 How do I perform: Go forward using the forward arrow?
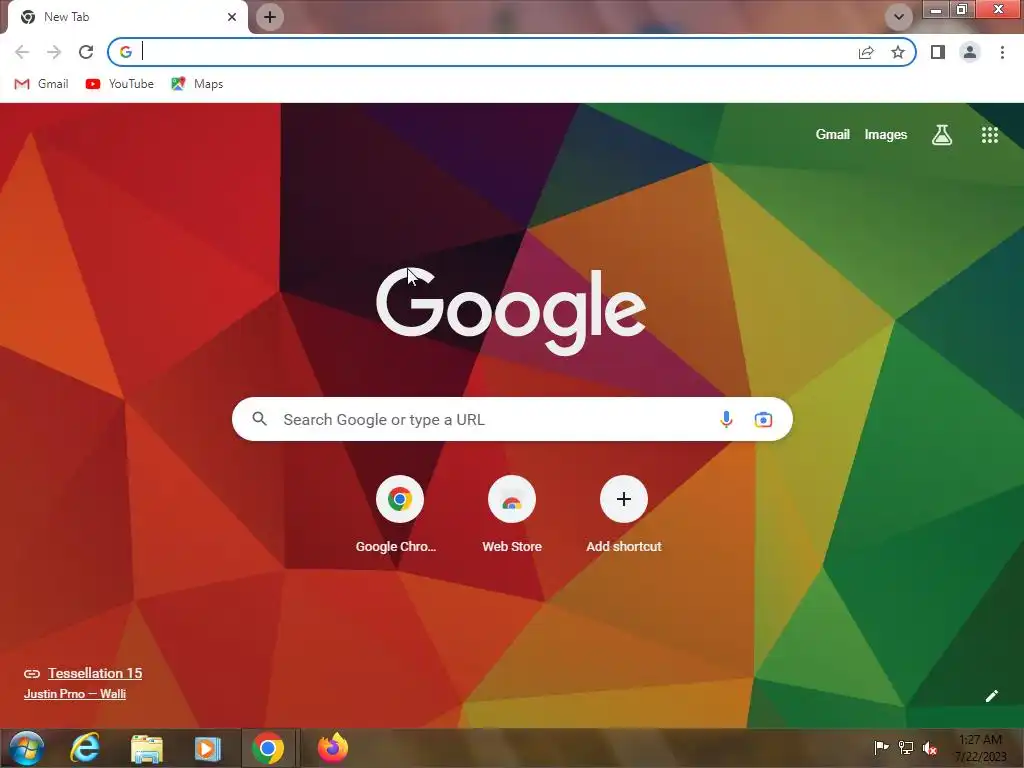(x=54, y=52)
